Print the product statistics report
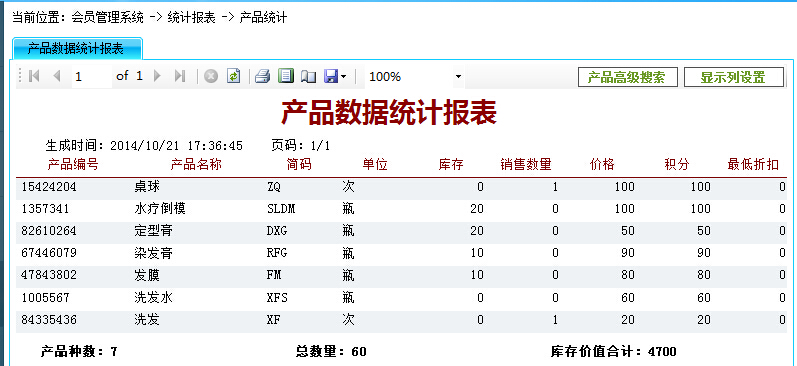This screenshot has width=797, height=366. click(x=262, y=77)
